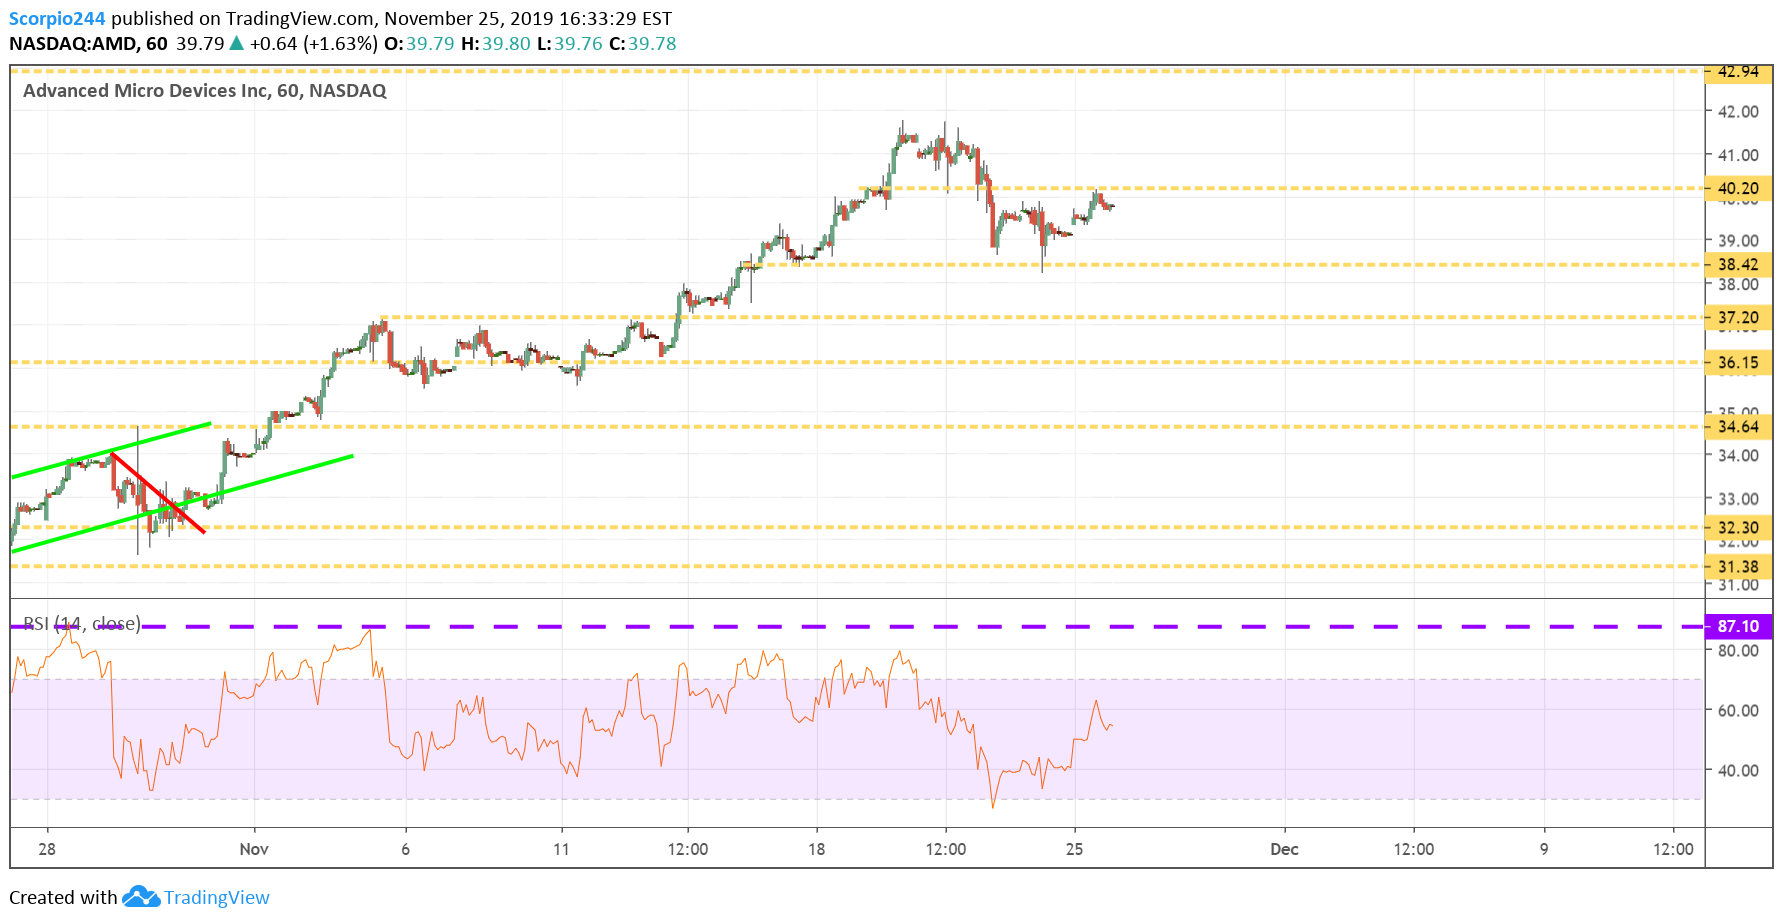Screen dimensions: 1783x923
Task: Click the +0.64 (+1.63%) change value
Action: 314,44
